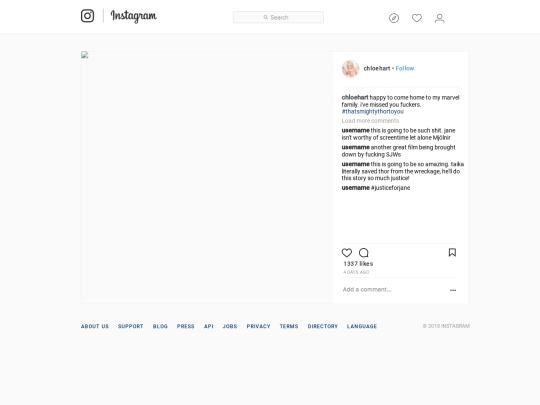Open the profile person icon
This screenshot has height=405, width=540.
pyautogui.click(x=439, y=18)
